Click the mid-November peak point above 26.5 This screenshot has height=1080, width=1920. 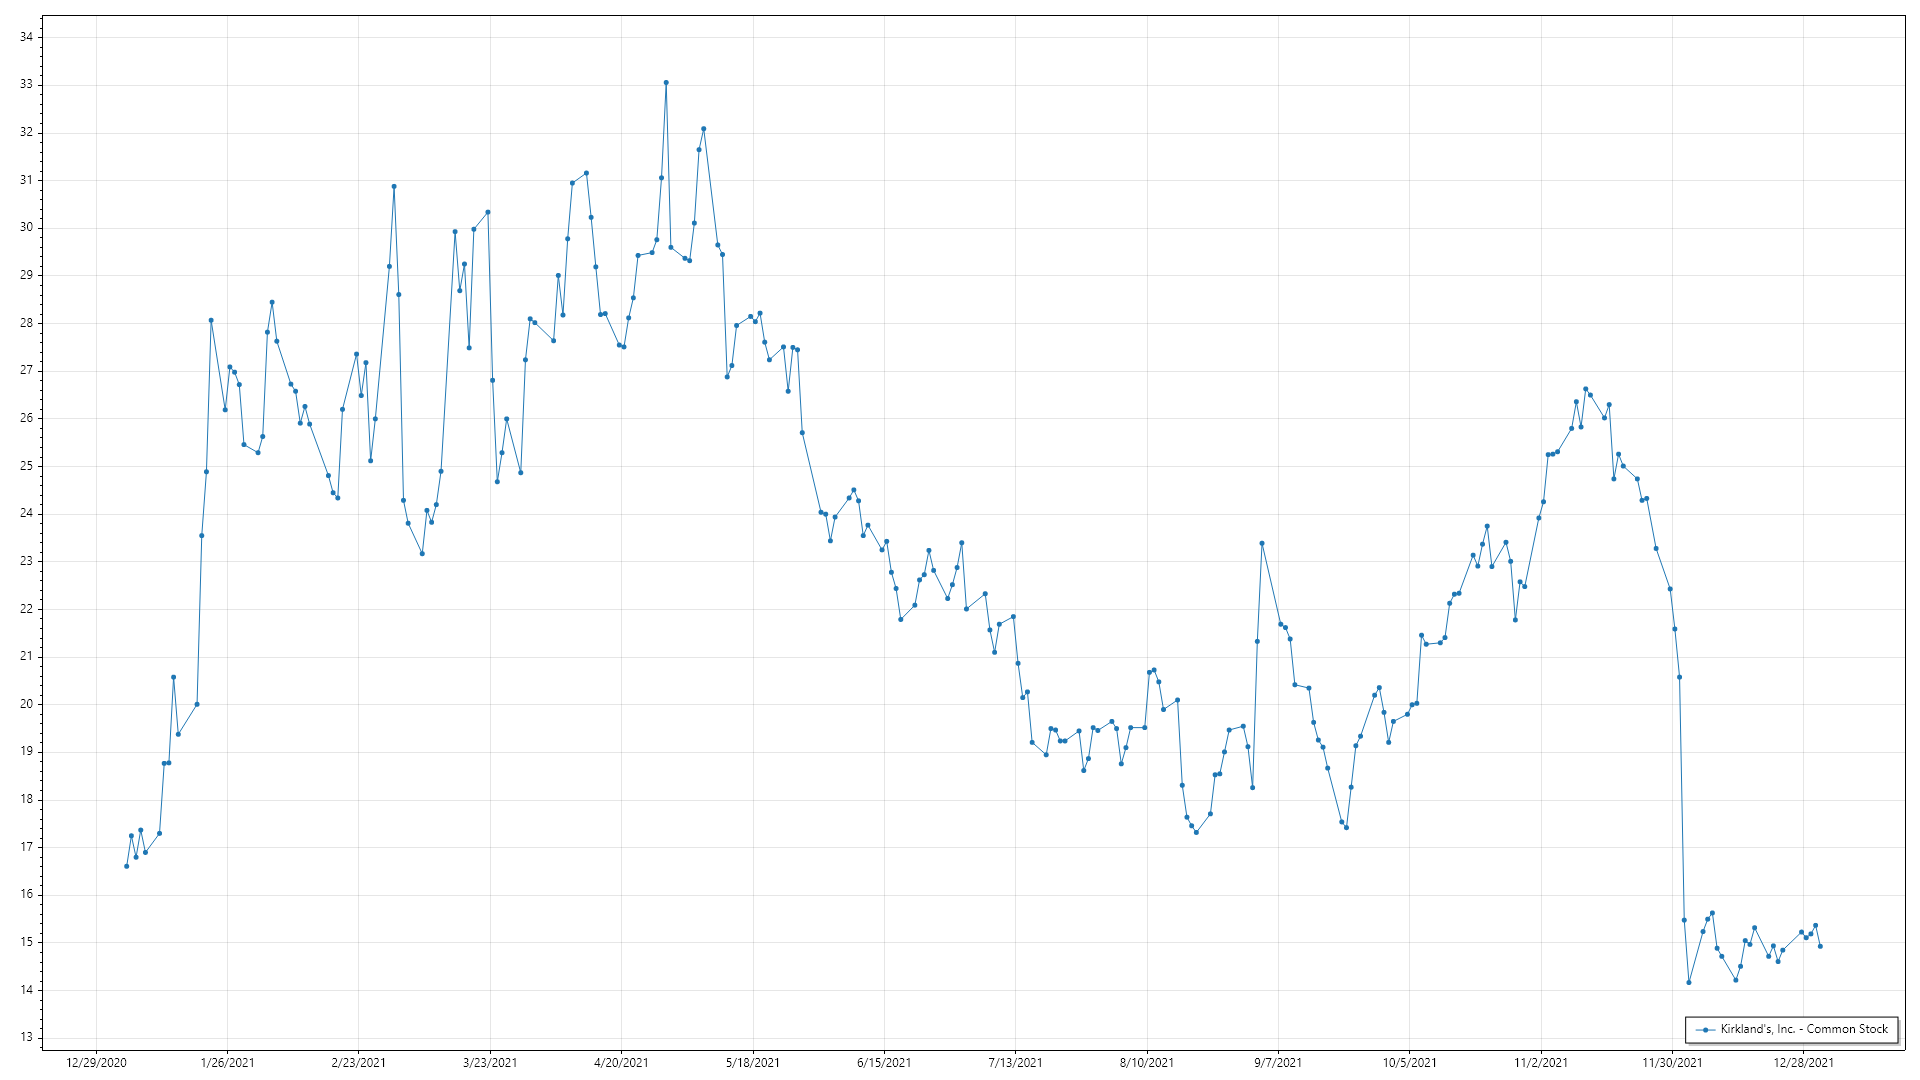pyautogui.click(x=1585, y=389)
